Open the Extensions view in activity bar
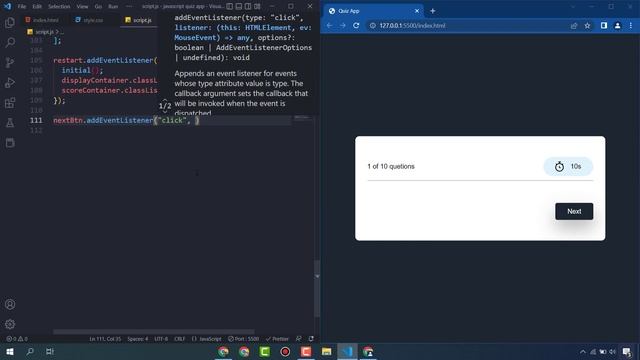This screenshot has width=640, height=360. (10, 102)
